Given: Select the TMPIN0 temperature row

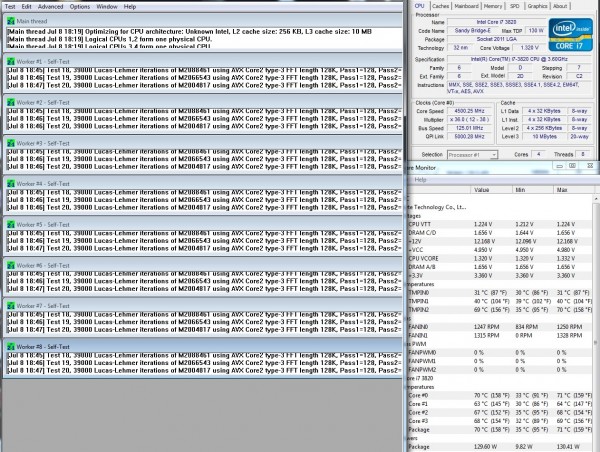Looking at the screenshot, I should 500,293.
